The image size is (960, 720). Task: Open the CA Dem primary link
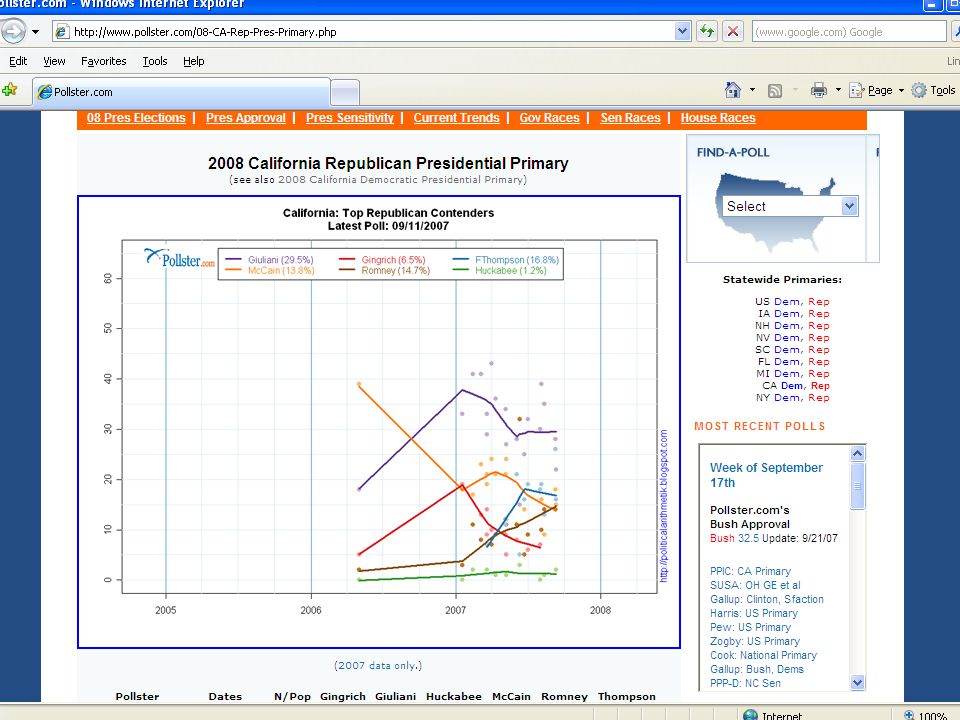[x=791, y=386]
